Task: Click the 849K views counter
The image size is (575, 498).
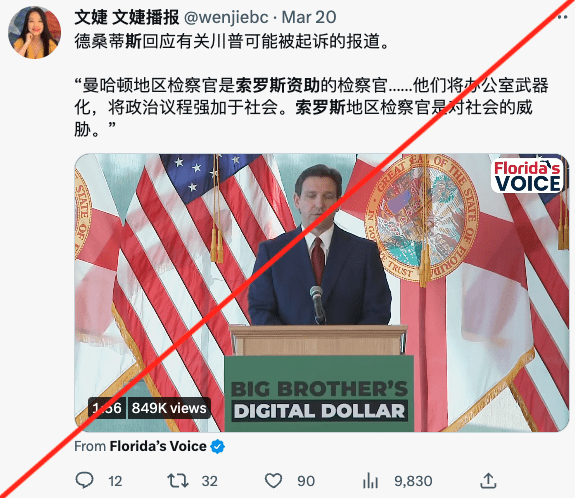Action: 169,408
